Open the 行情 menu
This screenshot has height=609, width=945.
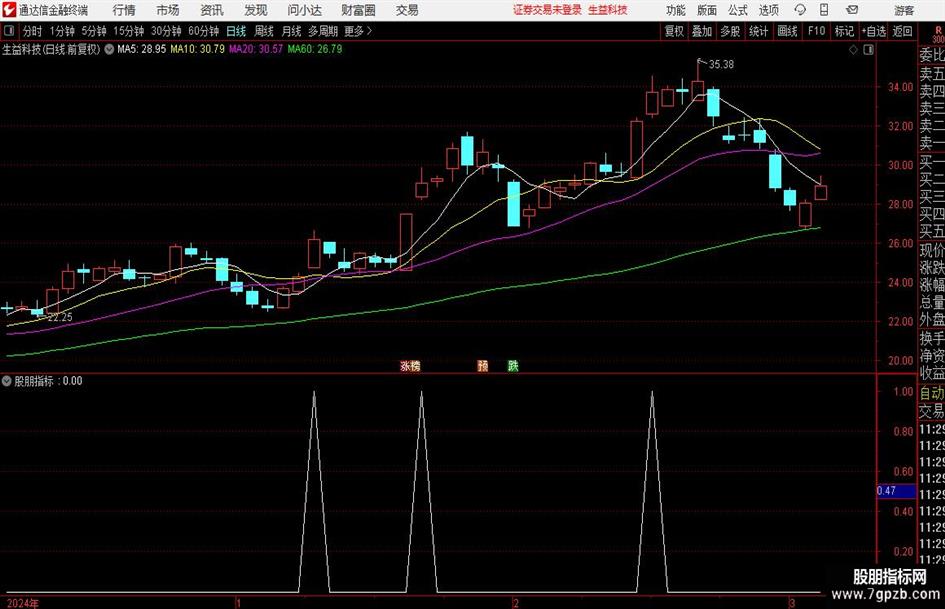[124, 10]
